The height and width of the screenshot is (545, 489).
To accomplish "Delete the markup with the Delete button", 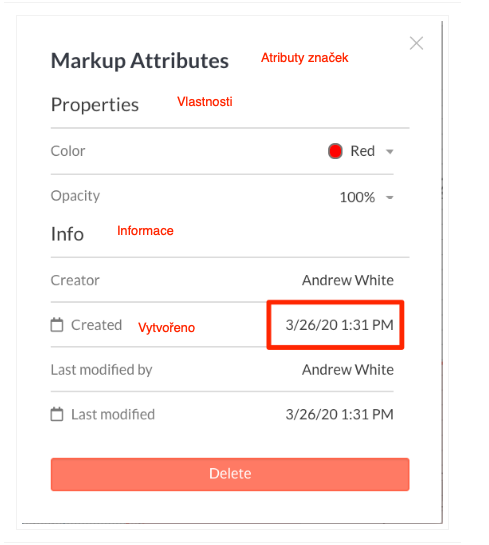I will [x=230, y=474].
